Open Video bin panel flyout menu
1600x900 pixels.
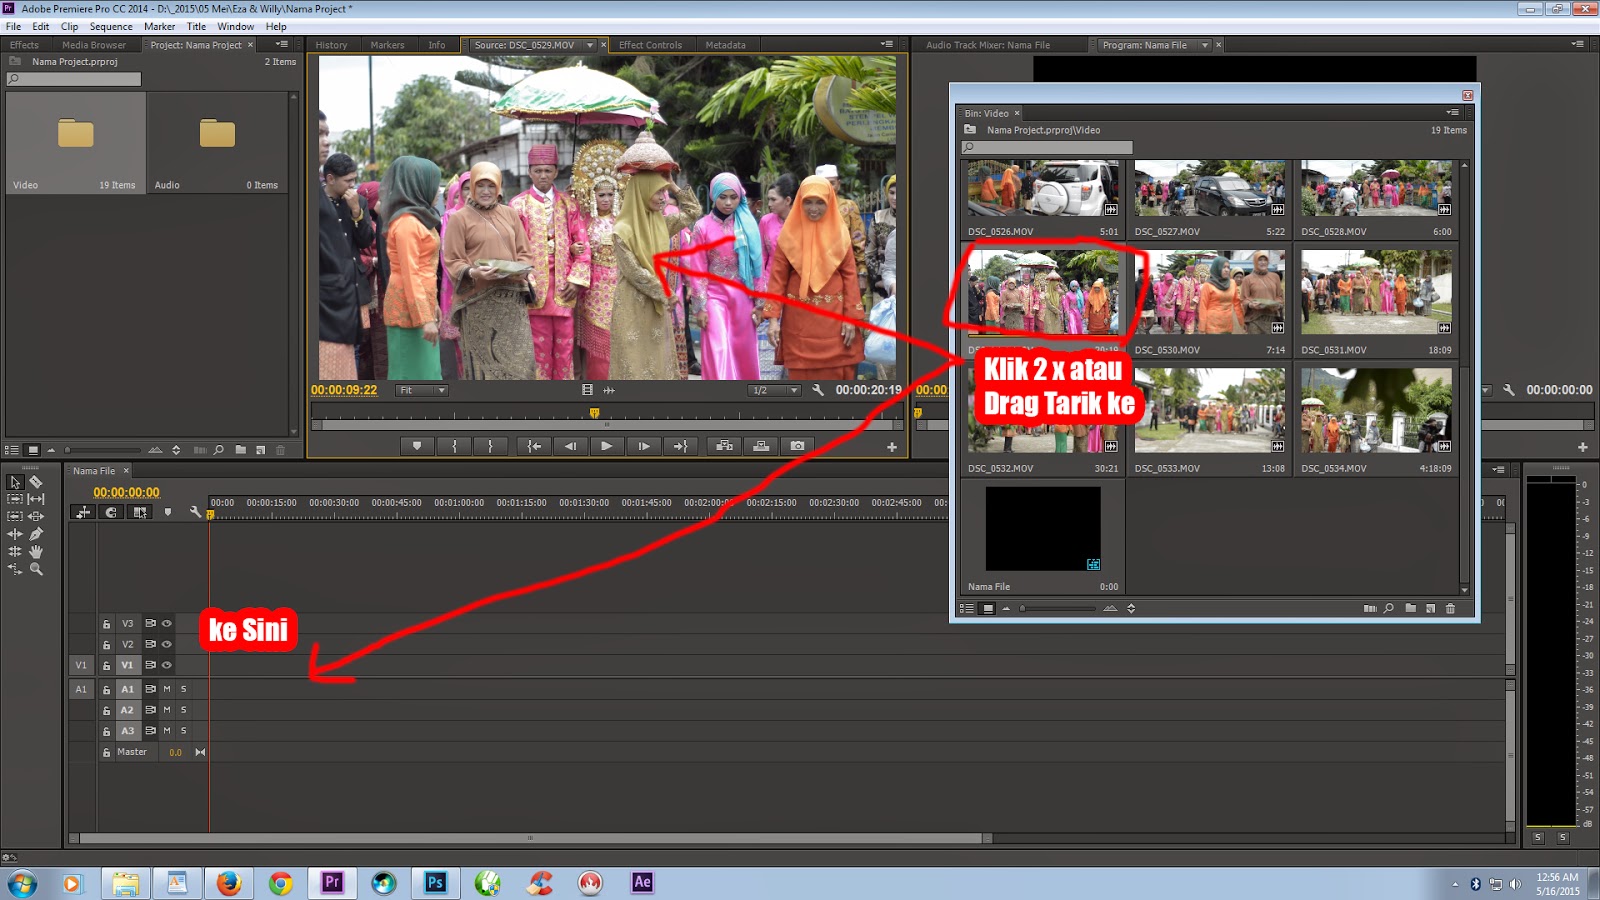tap(1452, 112)
